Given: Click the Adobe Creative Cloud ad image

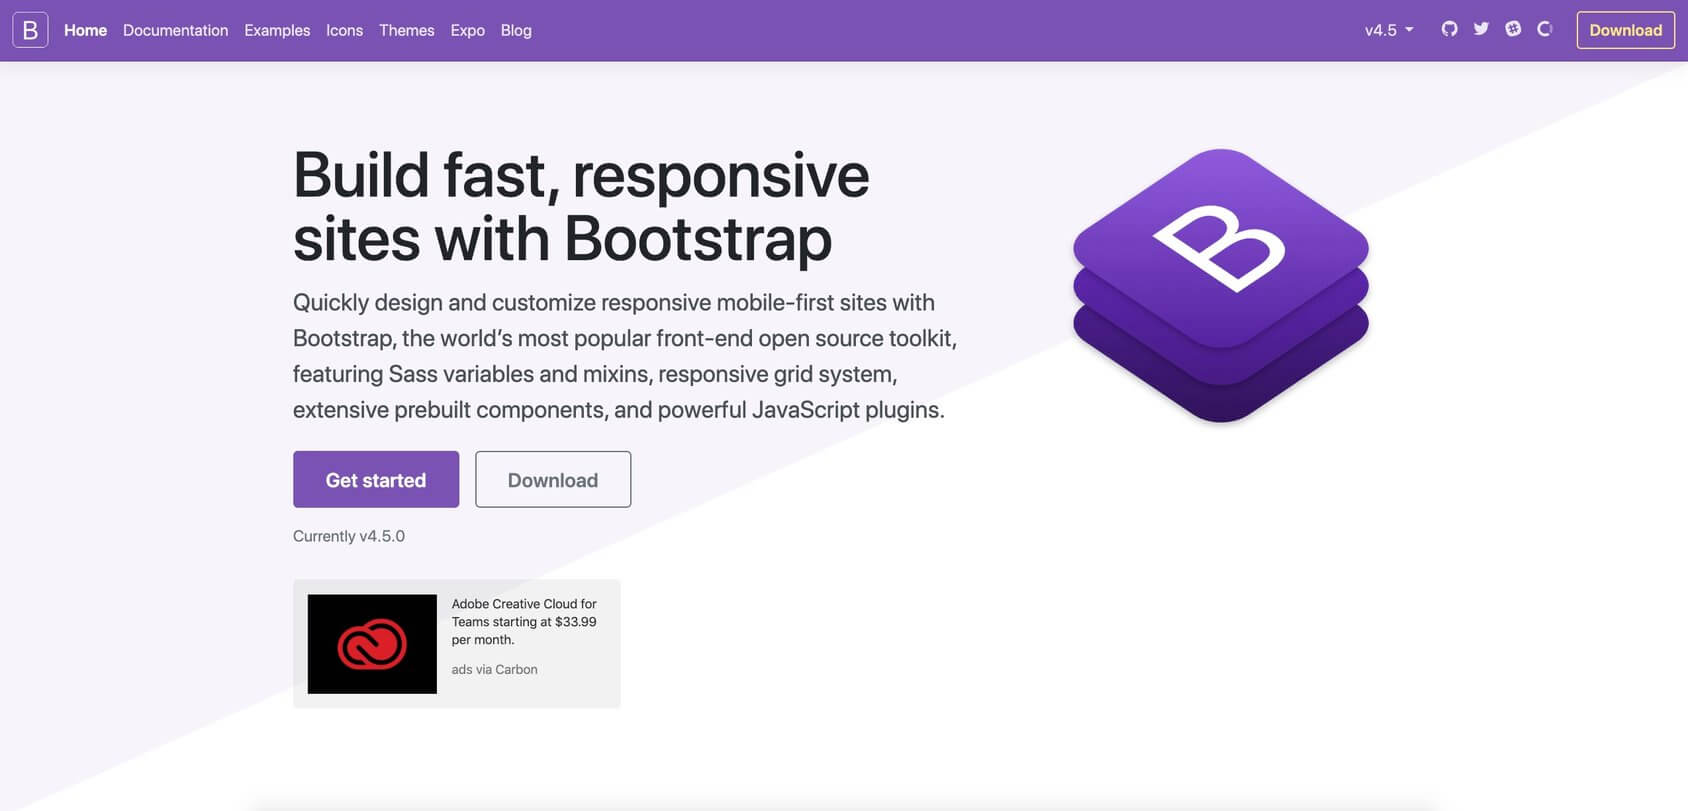Looking at the screenshot, I should (x=372, y=644).
